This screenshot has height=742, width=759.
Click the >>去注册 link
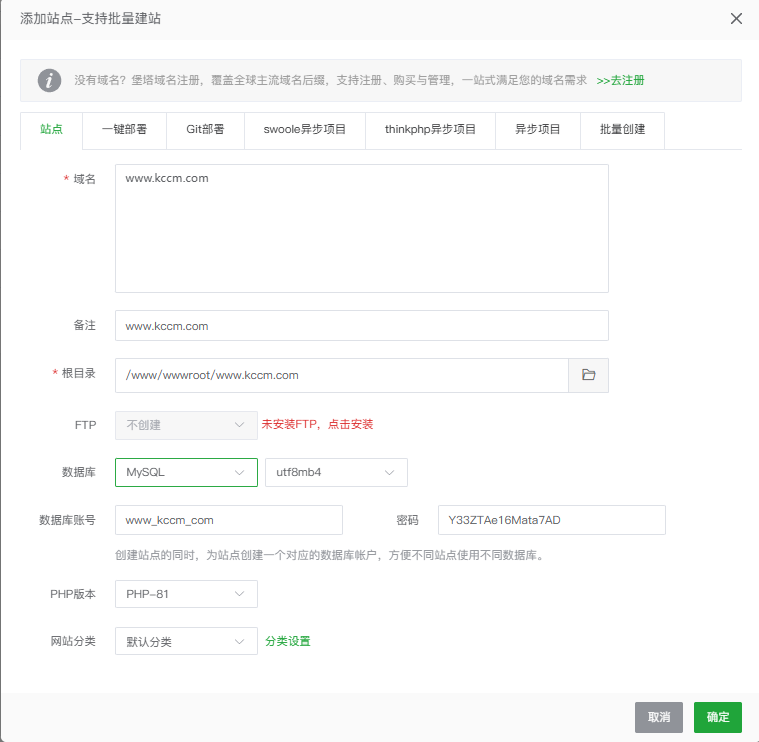(x=620, y=80)
